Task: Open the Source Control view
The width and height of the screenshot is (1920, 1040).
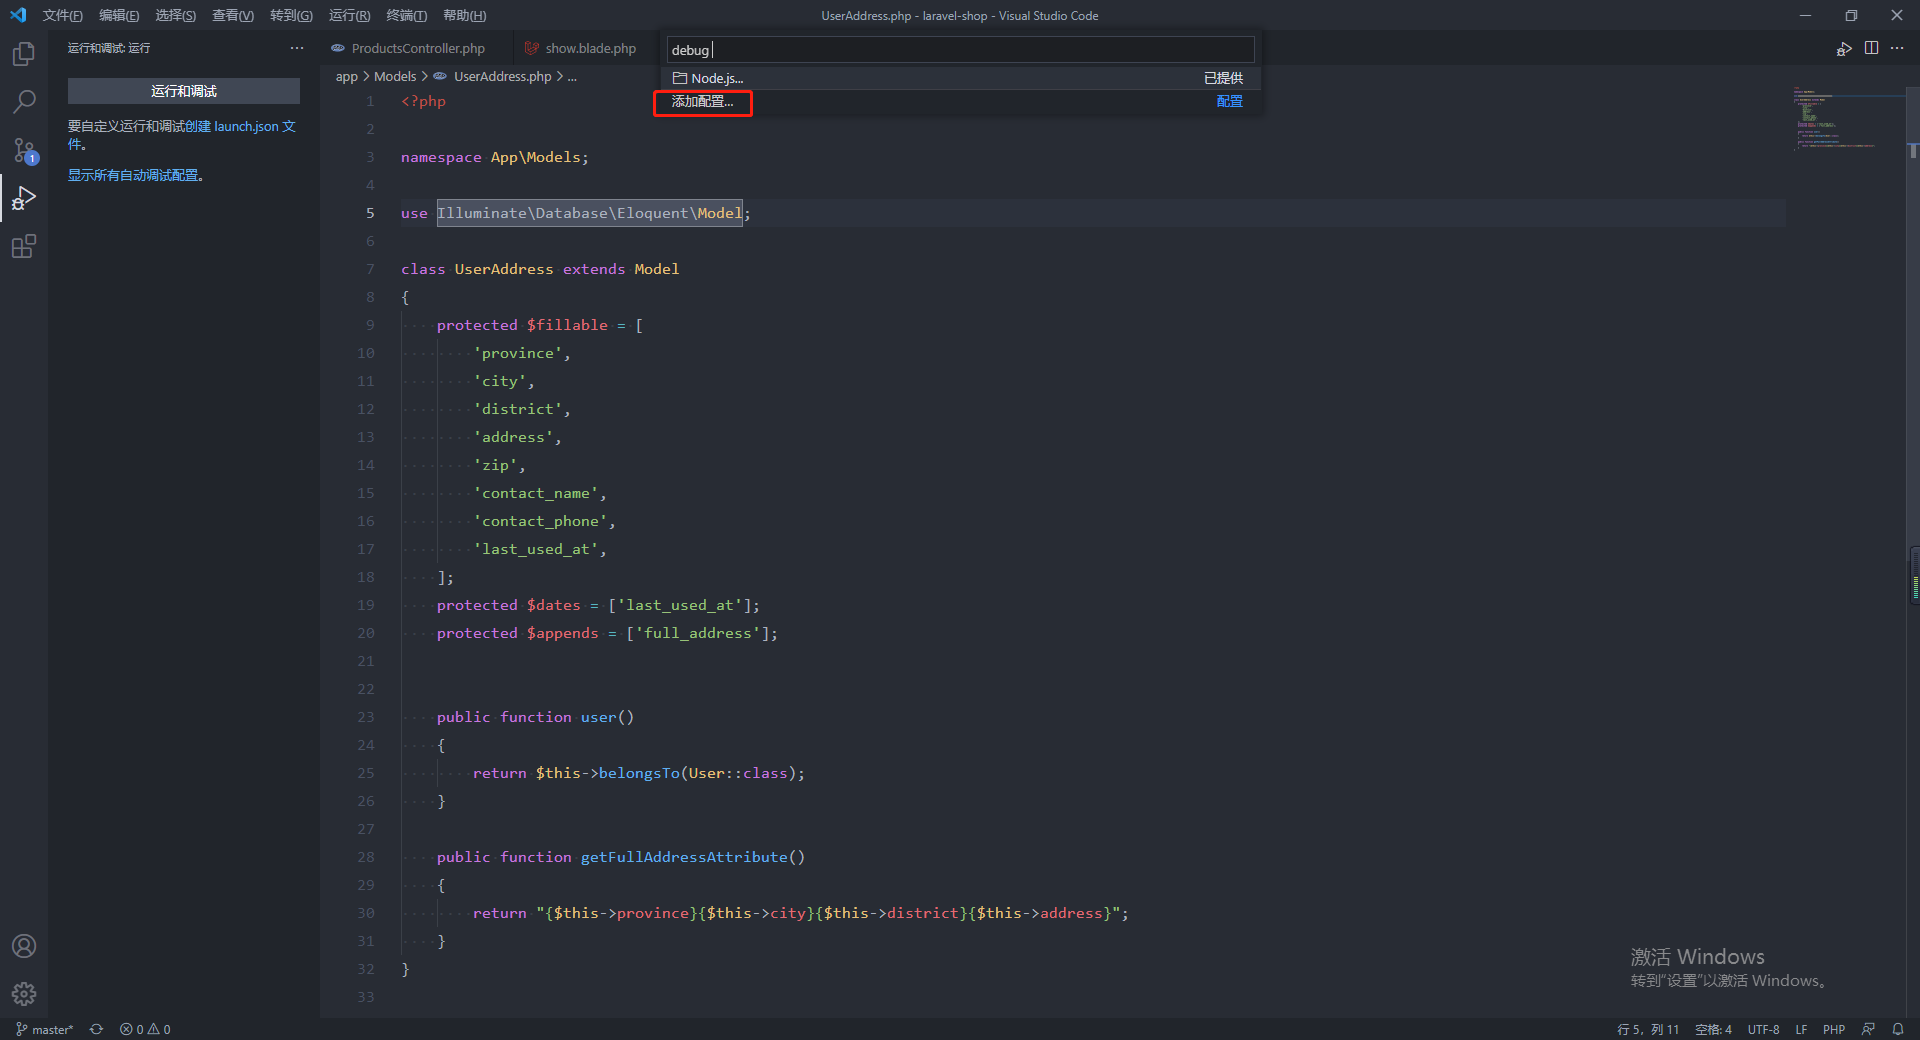Action: (x=24, y=150)
